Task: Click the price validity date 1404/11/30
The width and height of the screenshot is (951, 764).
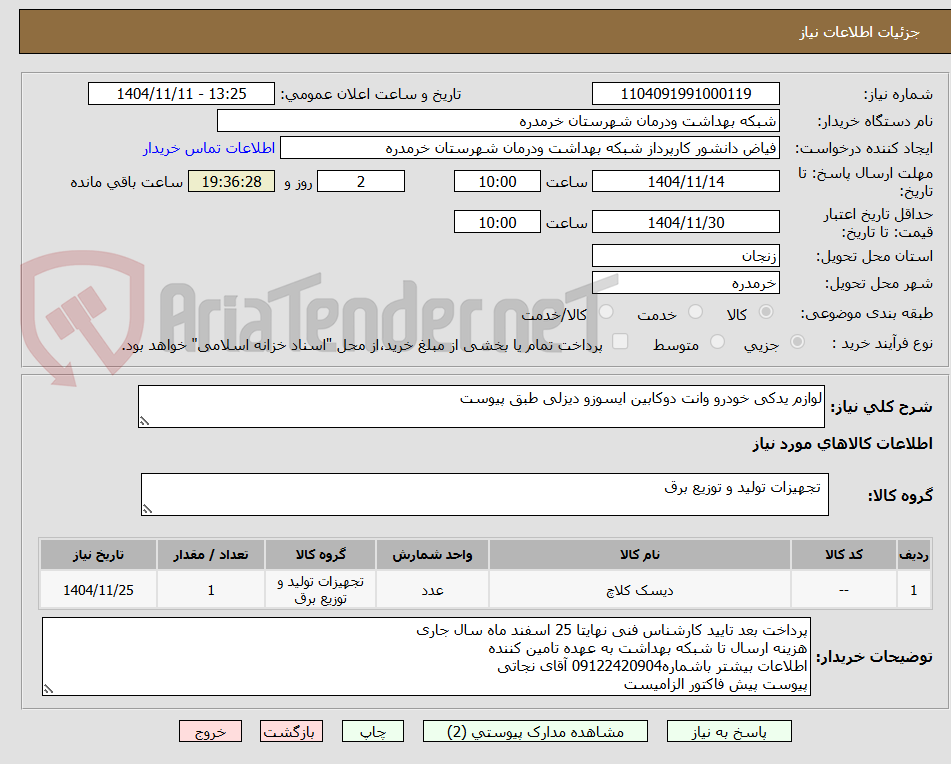Action: point(685,222)
